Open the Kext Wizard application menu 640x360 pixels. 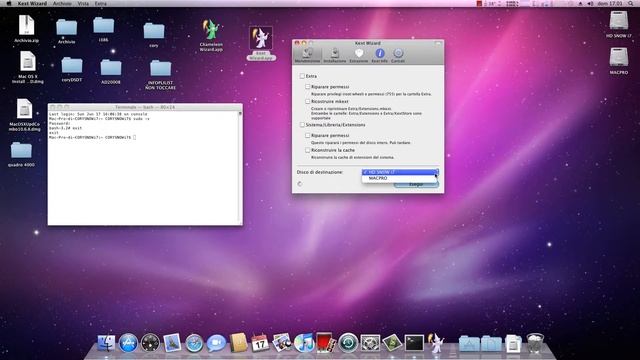(x=32, y=3)
